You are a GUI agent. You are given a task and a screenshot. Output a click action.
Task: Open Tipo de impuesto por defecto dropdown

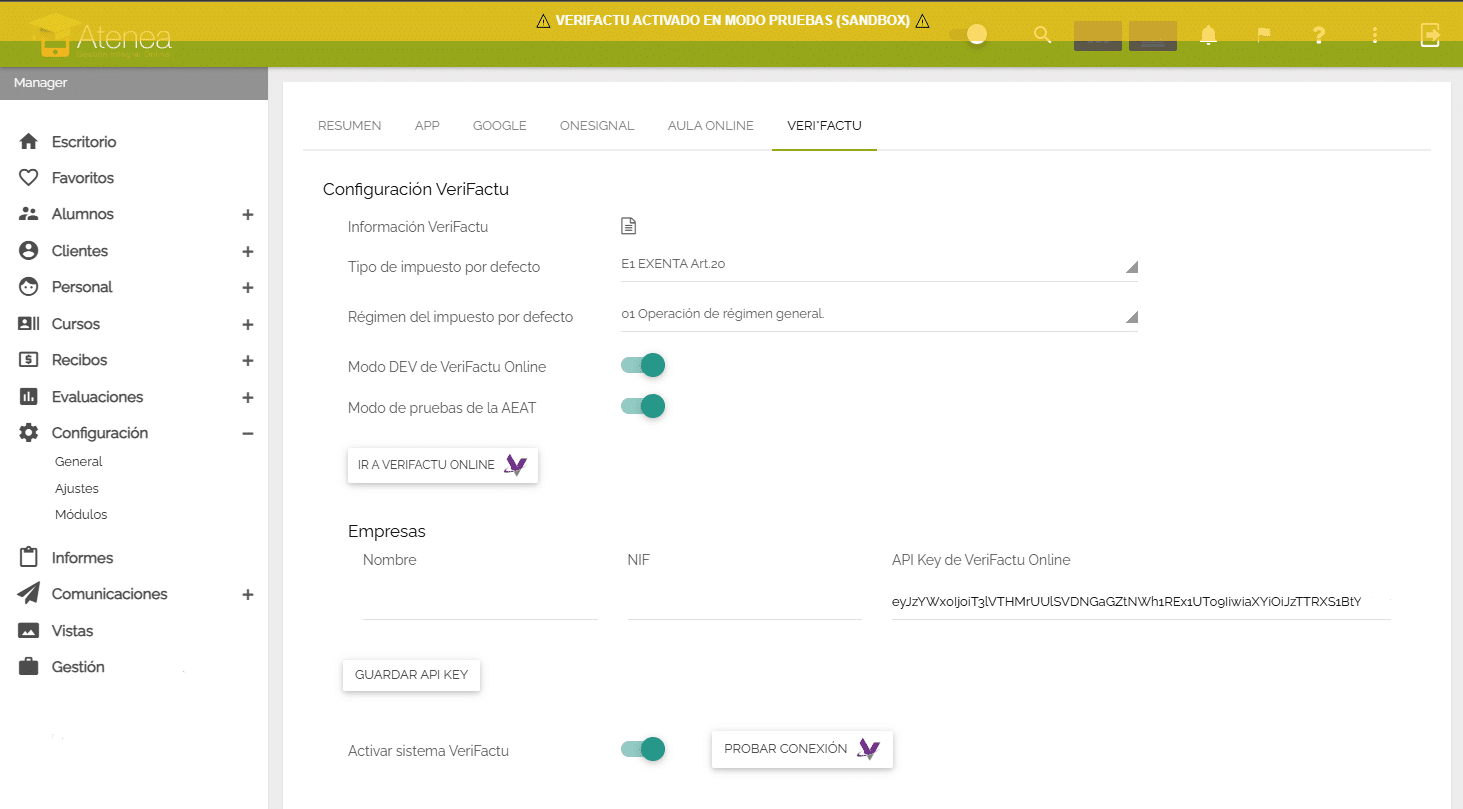coord(878,265)
